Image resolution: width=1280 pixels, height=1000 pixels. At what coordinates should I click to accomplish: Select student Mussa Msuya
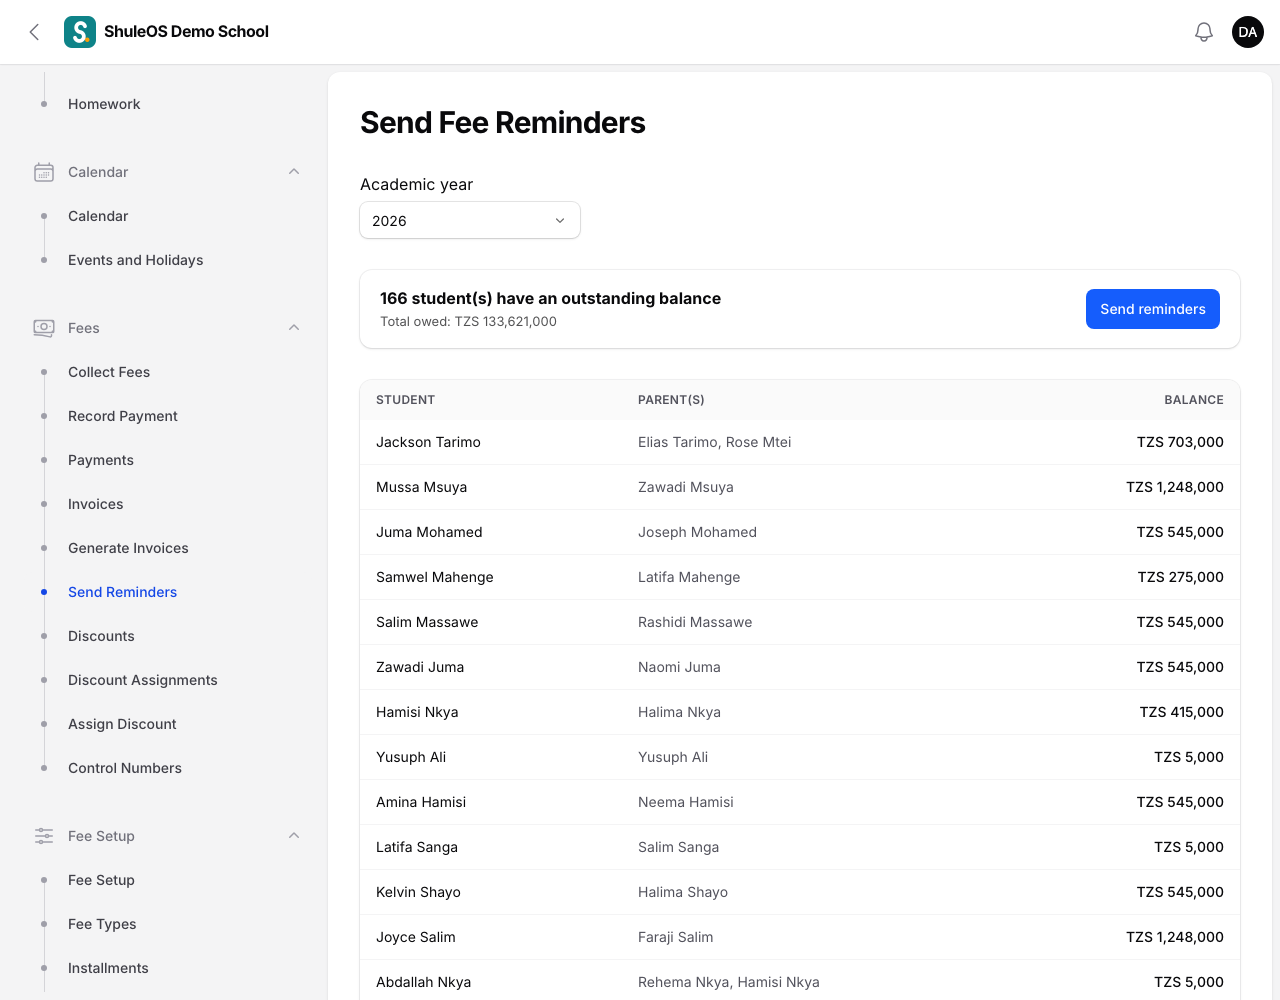(421, 487)
